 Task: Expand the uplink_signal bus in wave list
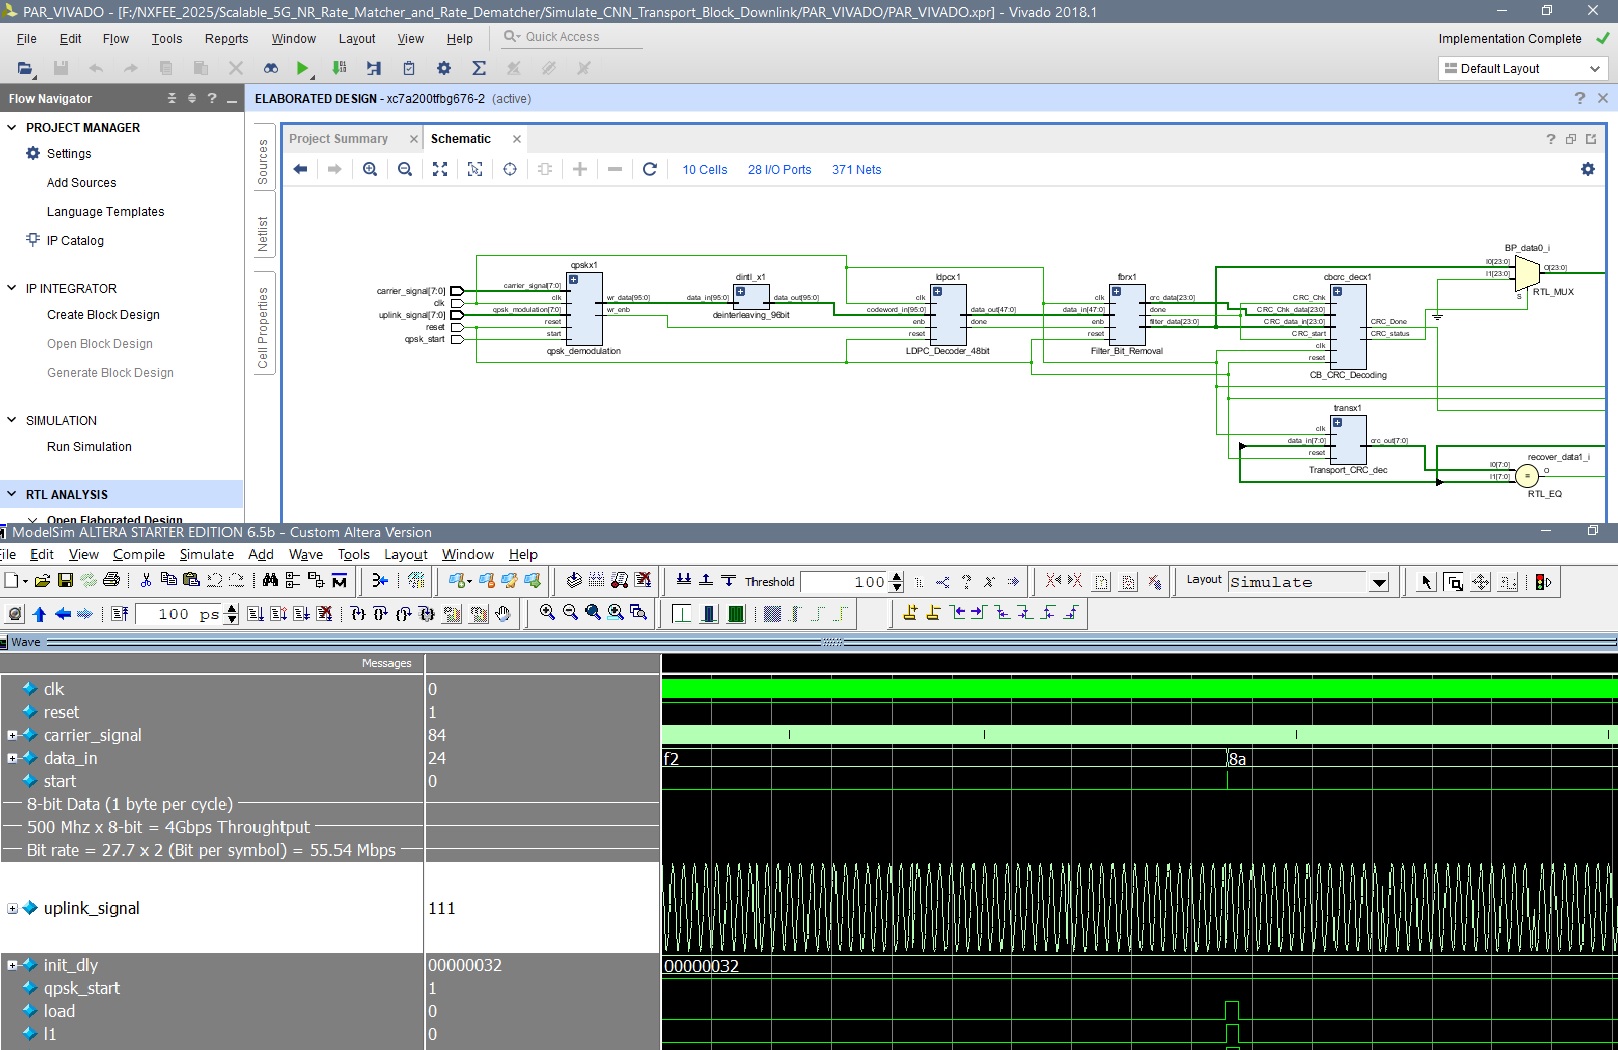click(x=12, y=908)
